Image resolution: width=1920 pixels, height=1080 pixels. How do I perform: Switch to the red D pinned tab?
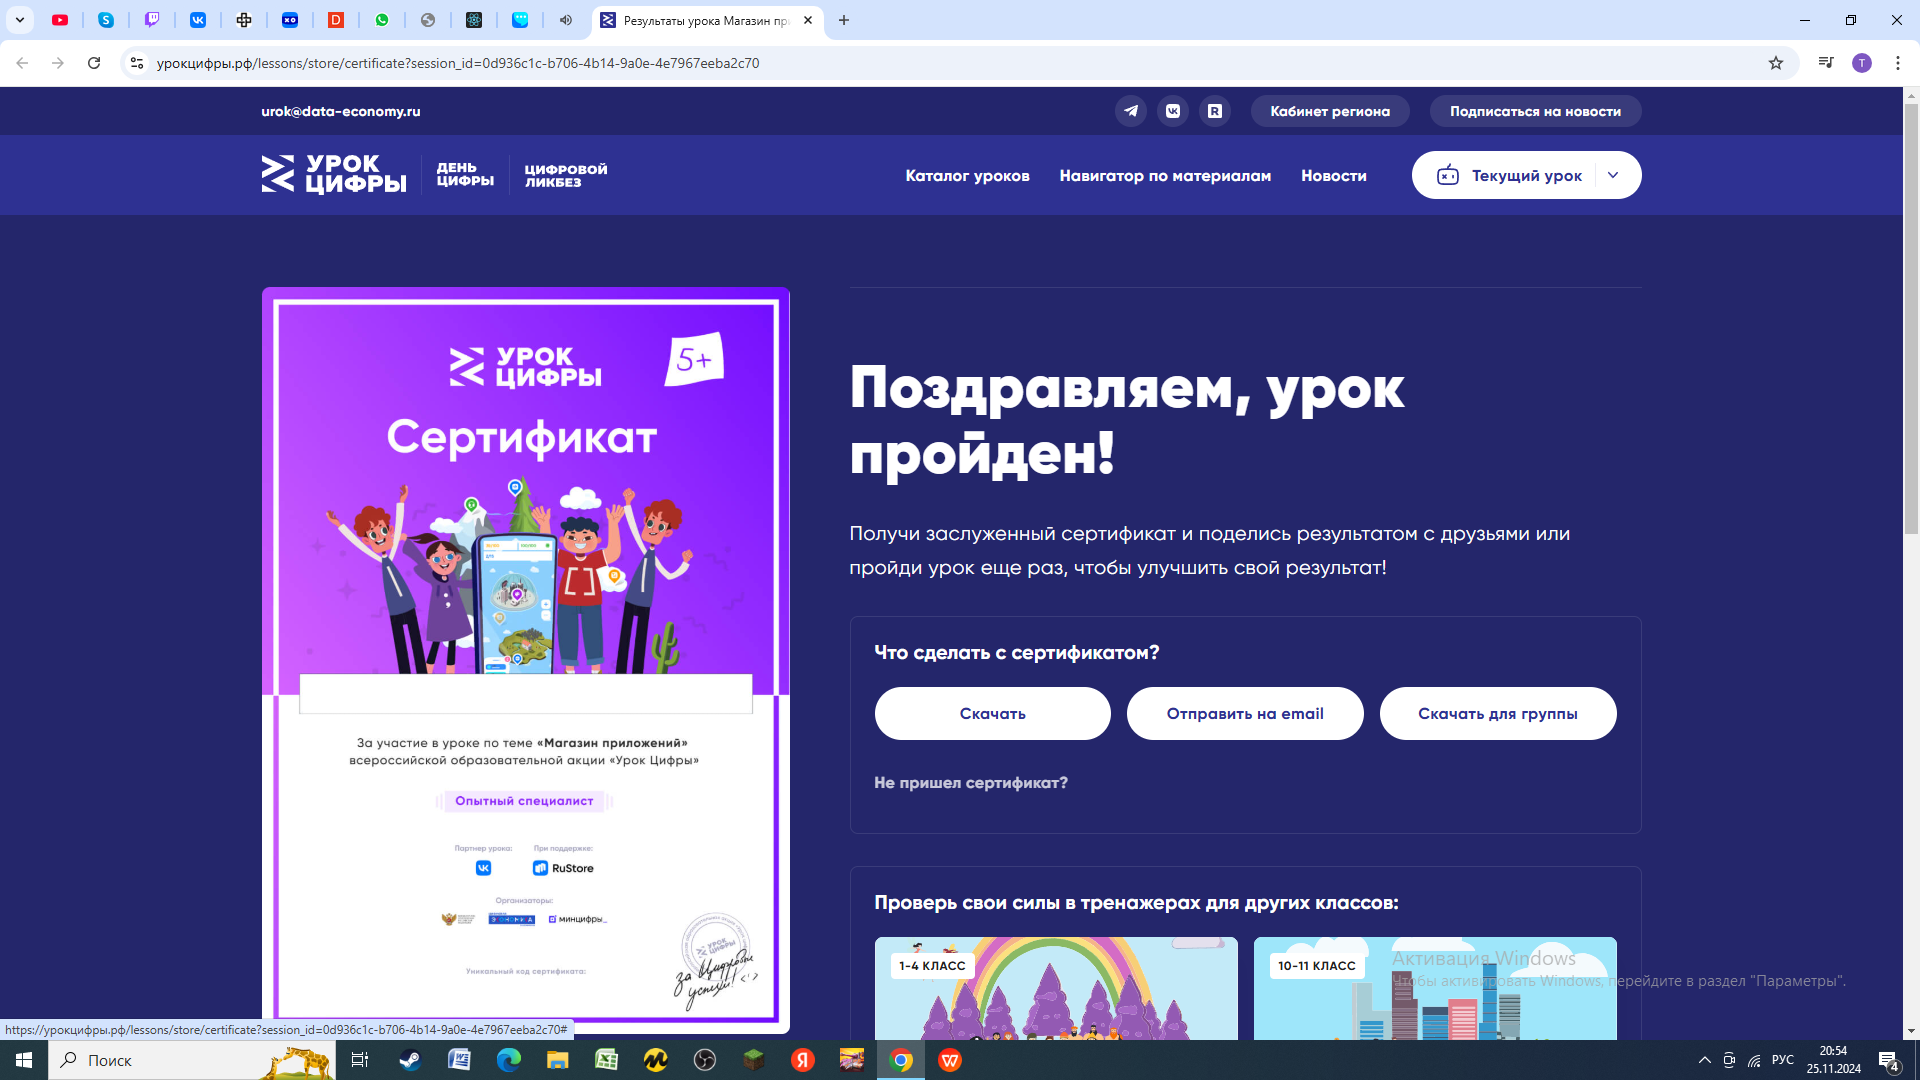[336, 20]
